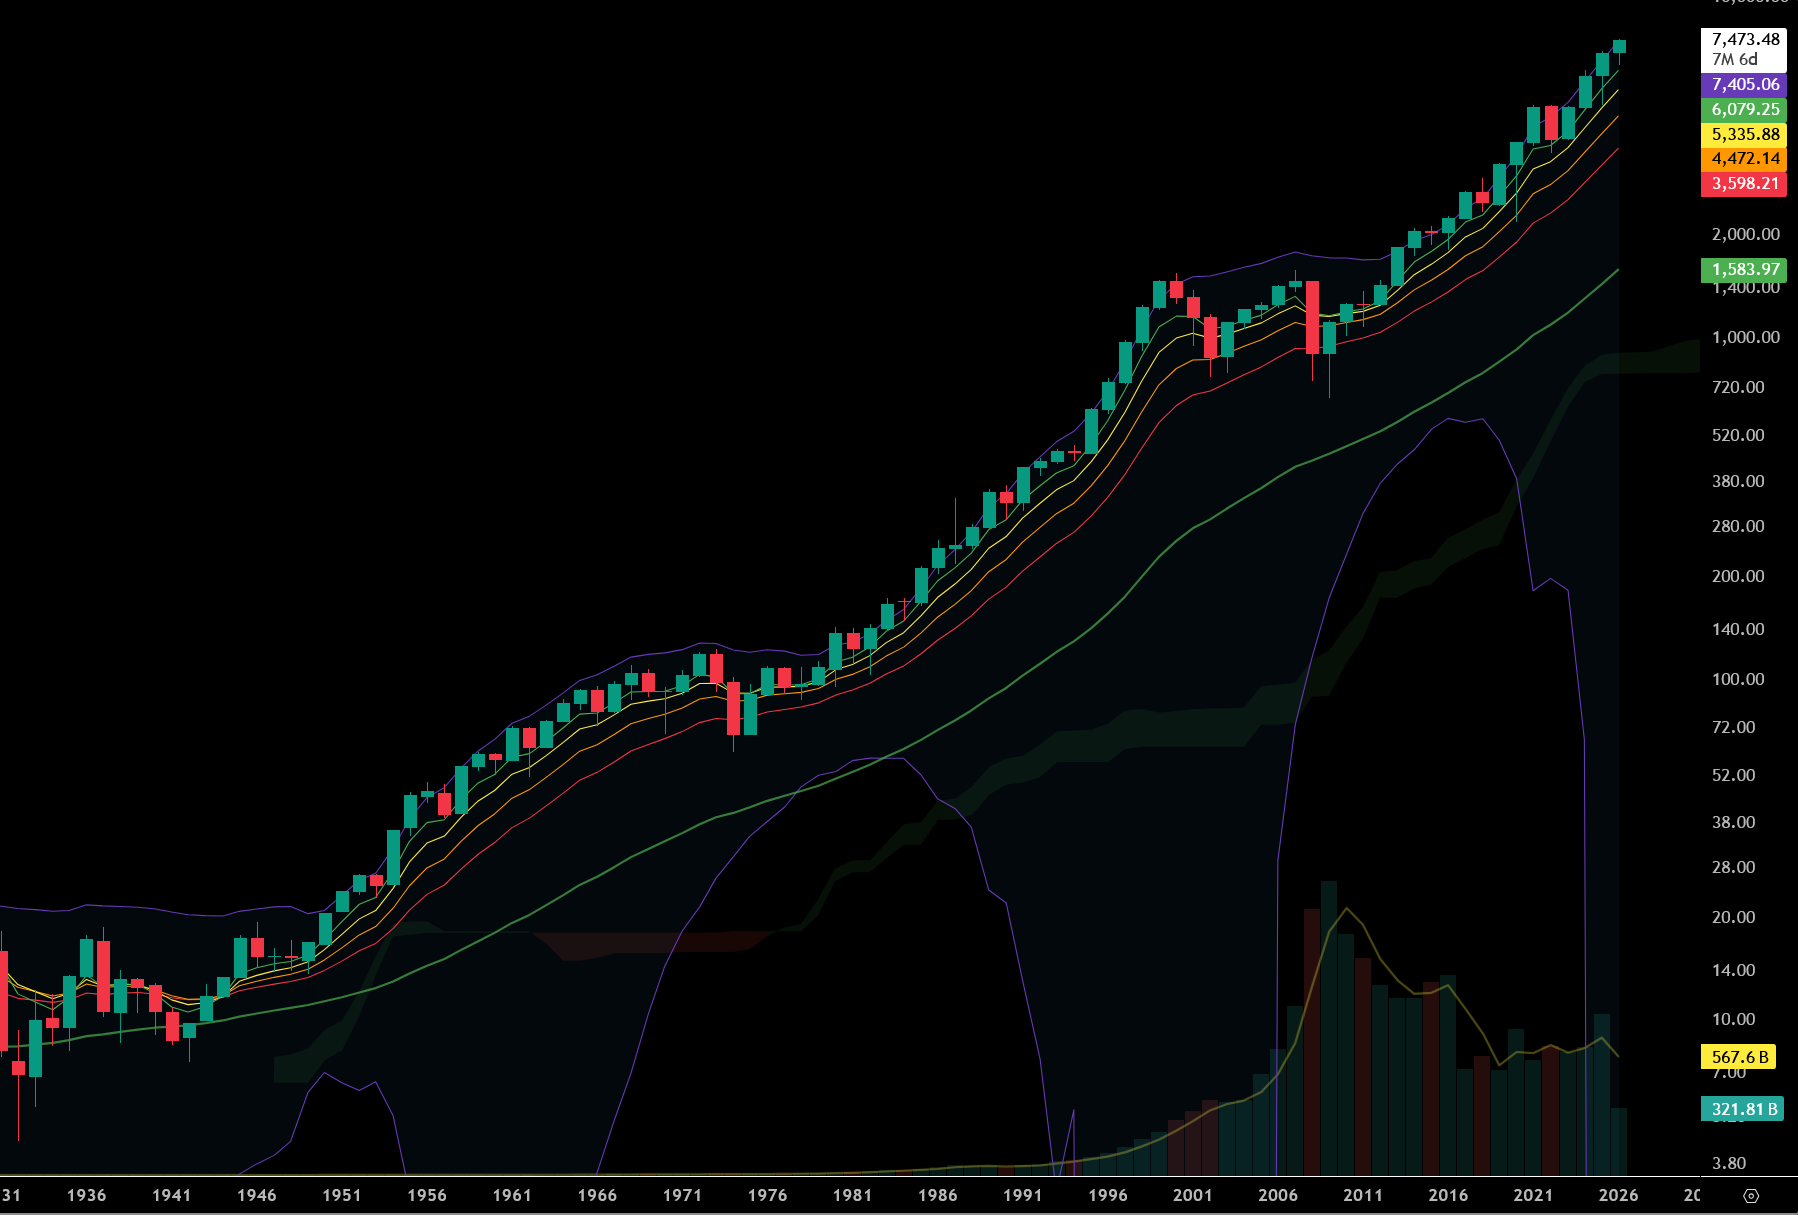
Task: Click the 2016 label on time axis
Action: [1448, 1195]
